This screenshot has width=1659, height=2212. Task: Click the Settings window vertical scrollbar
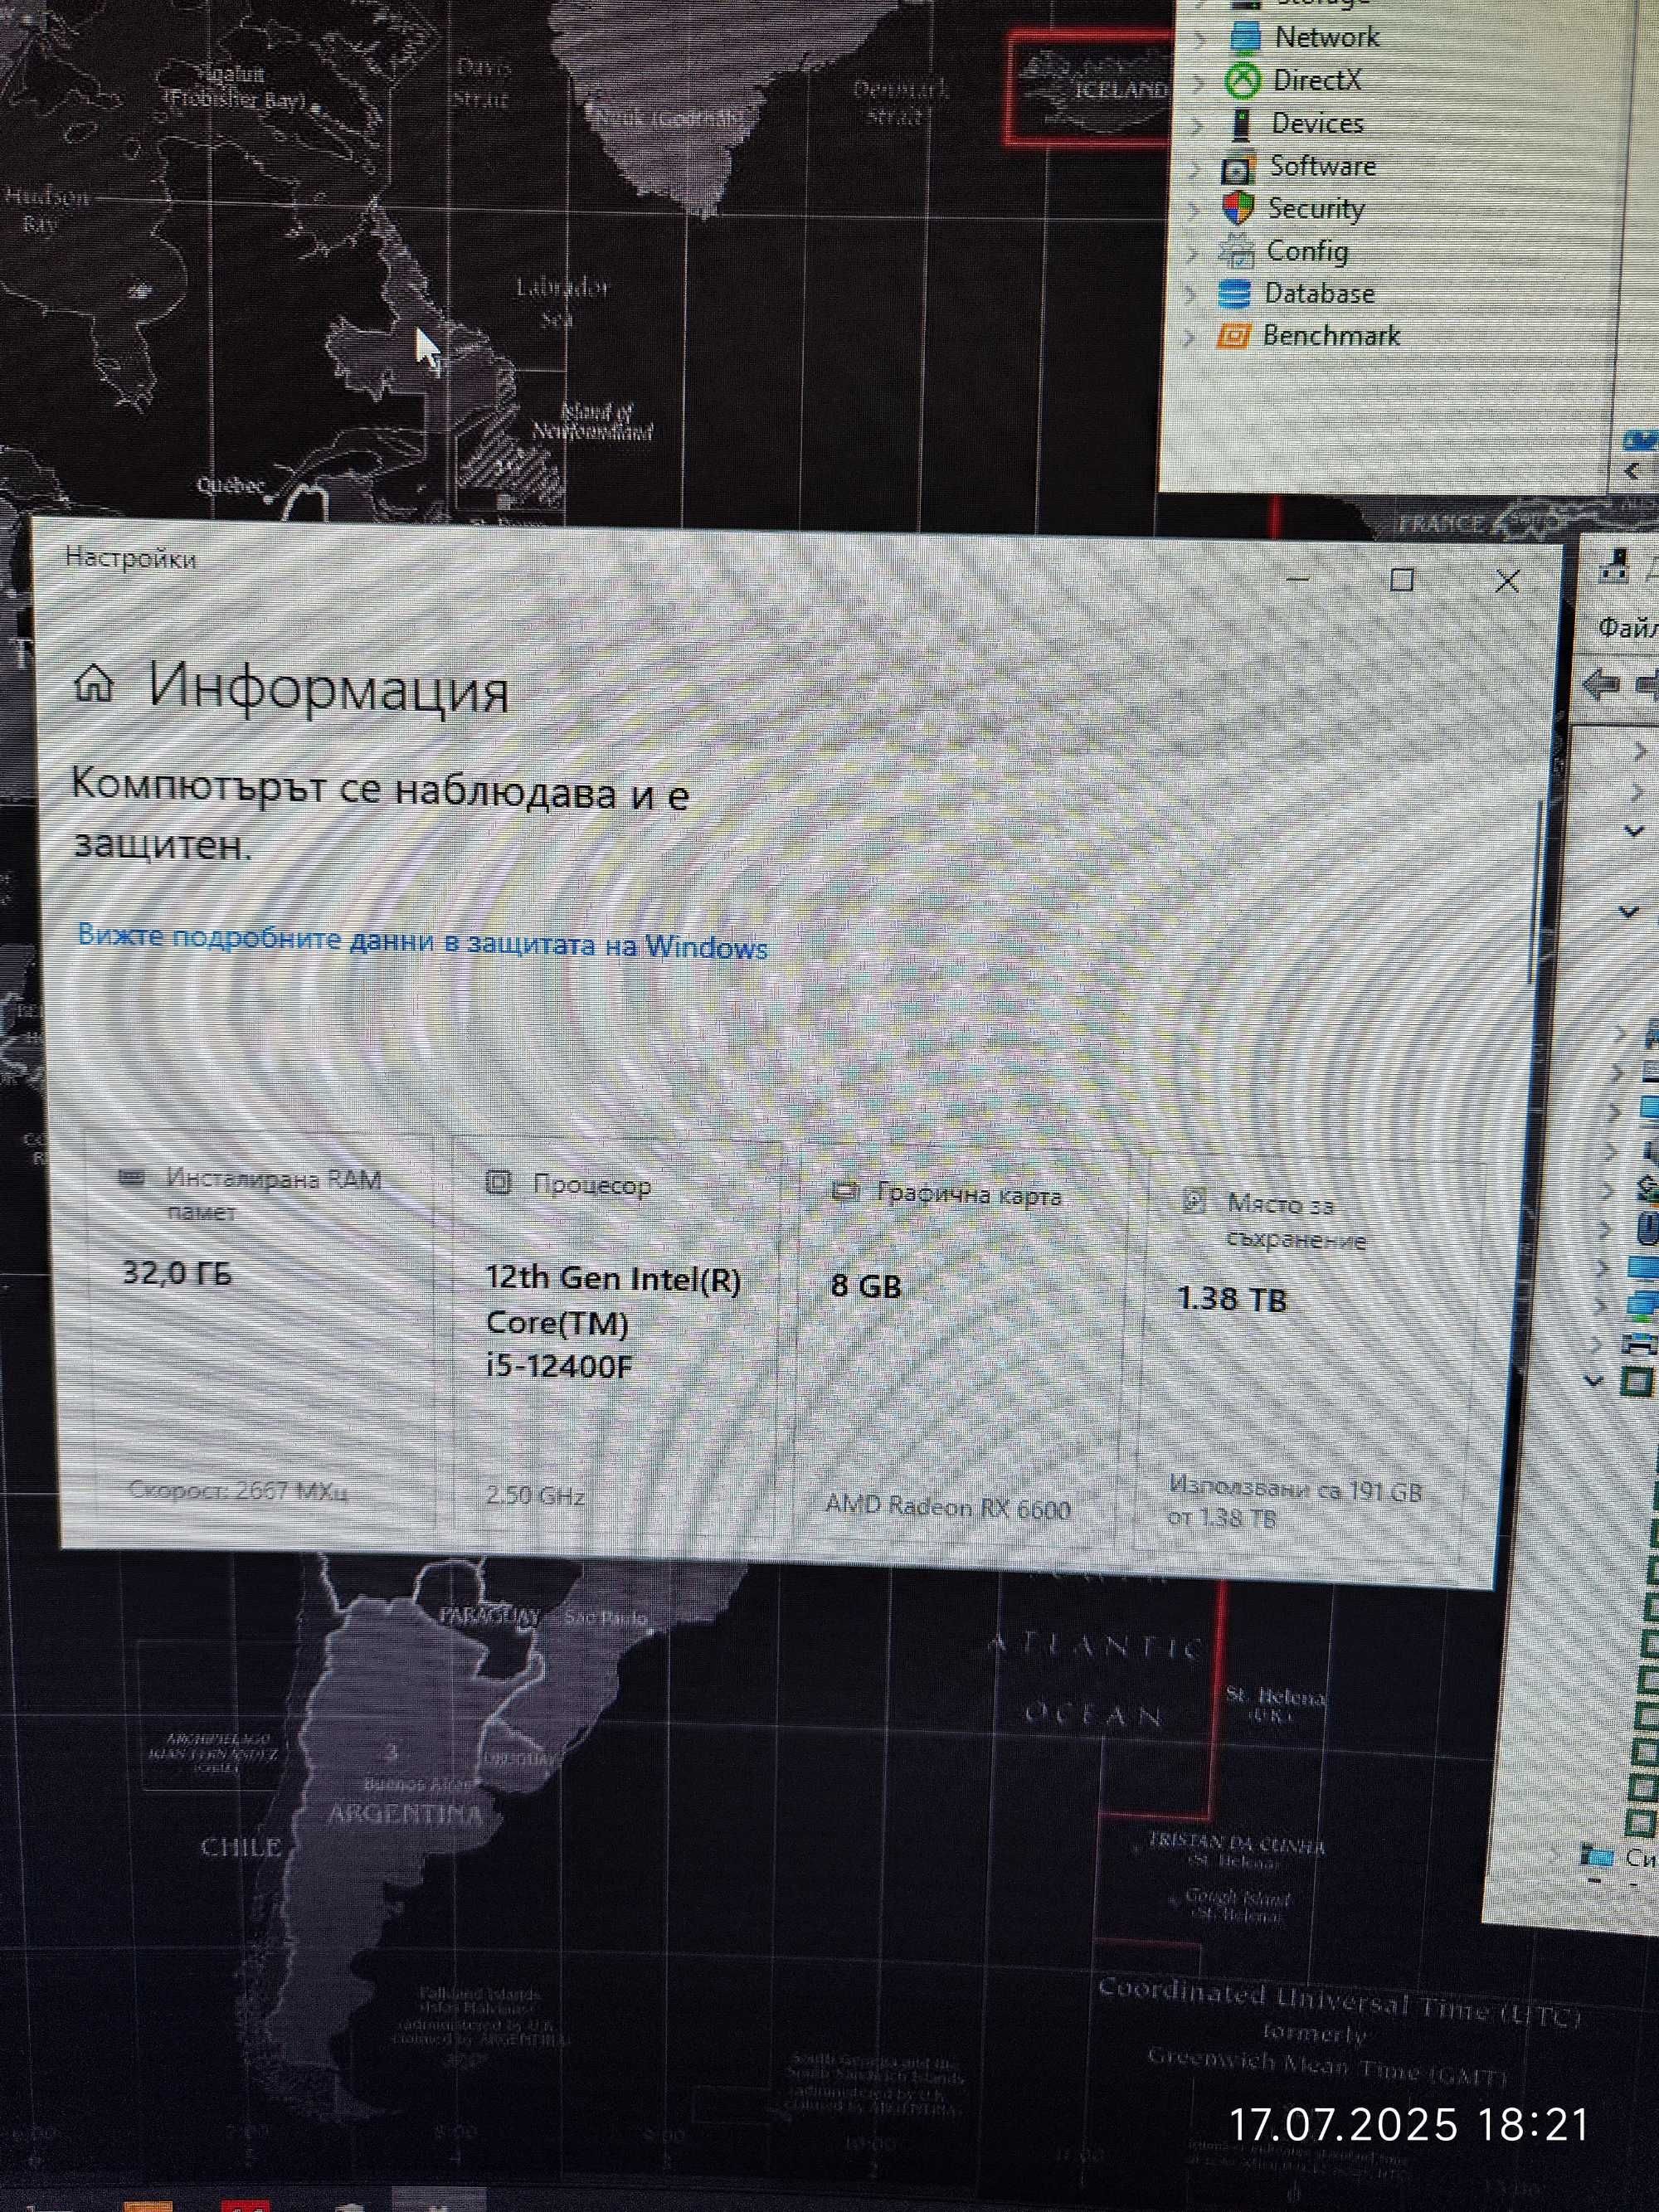(1535, 890)
